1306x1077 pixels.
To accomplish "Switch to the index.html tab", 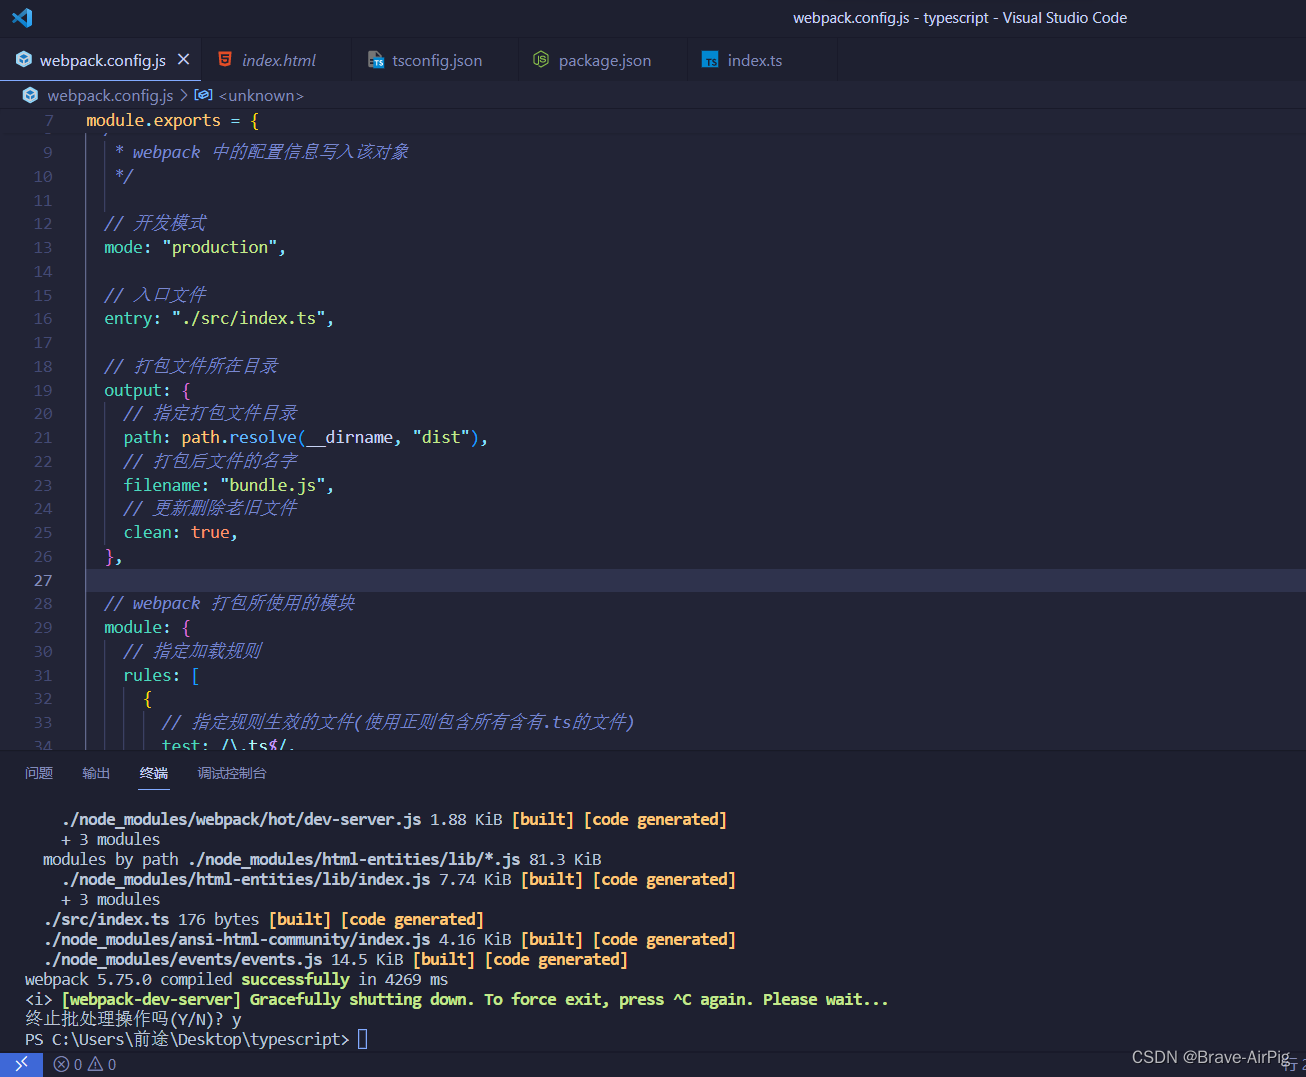I will click(278, 61).
